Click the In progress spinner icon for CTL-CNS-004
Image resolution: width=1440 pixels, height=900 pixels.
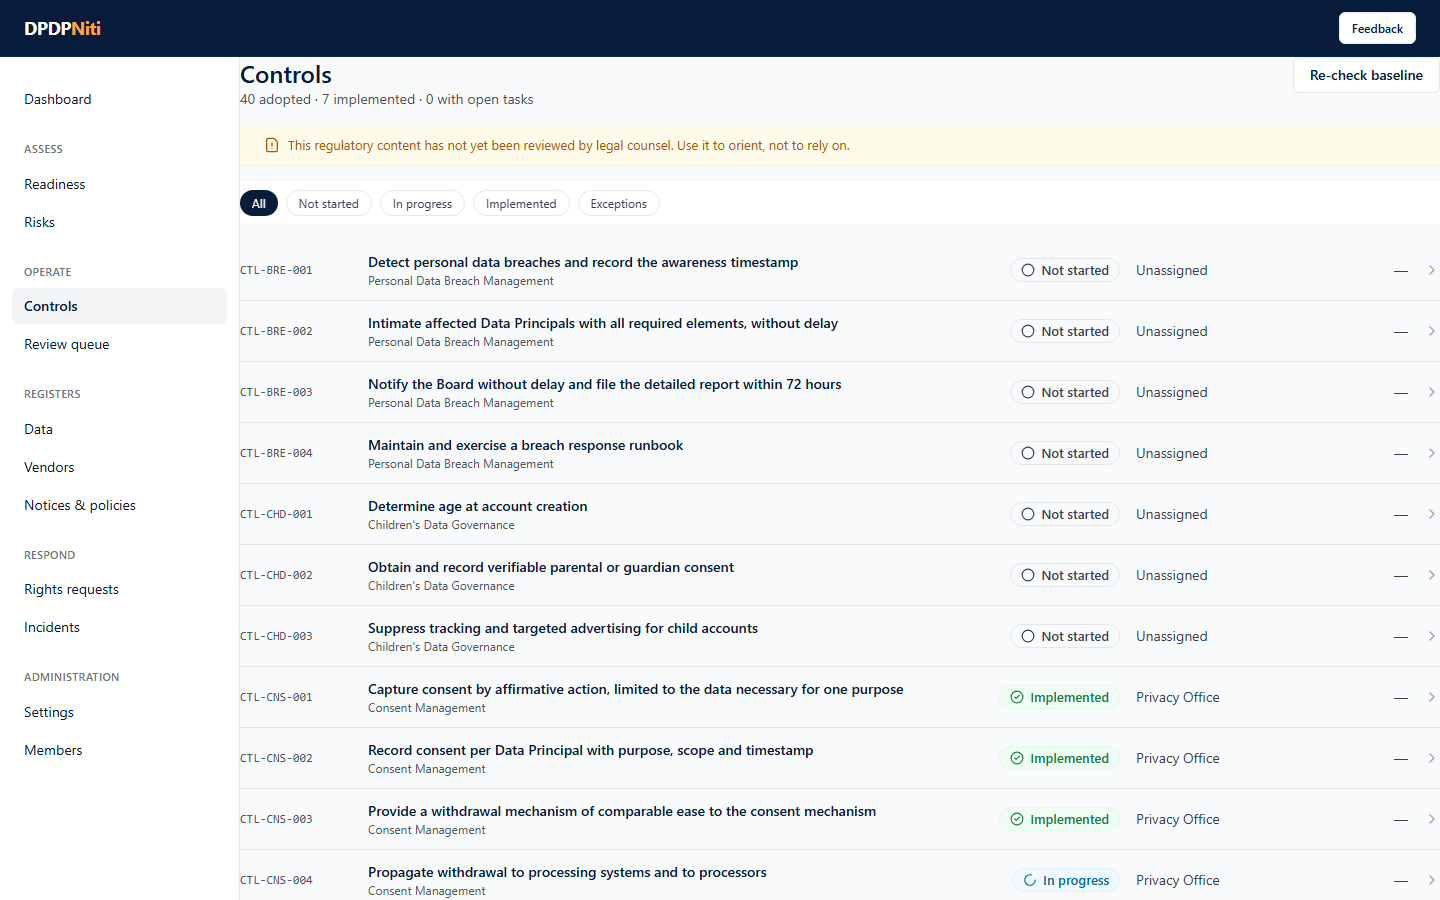coord(1030,880)
